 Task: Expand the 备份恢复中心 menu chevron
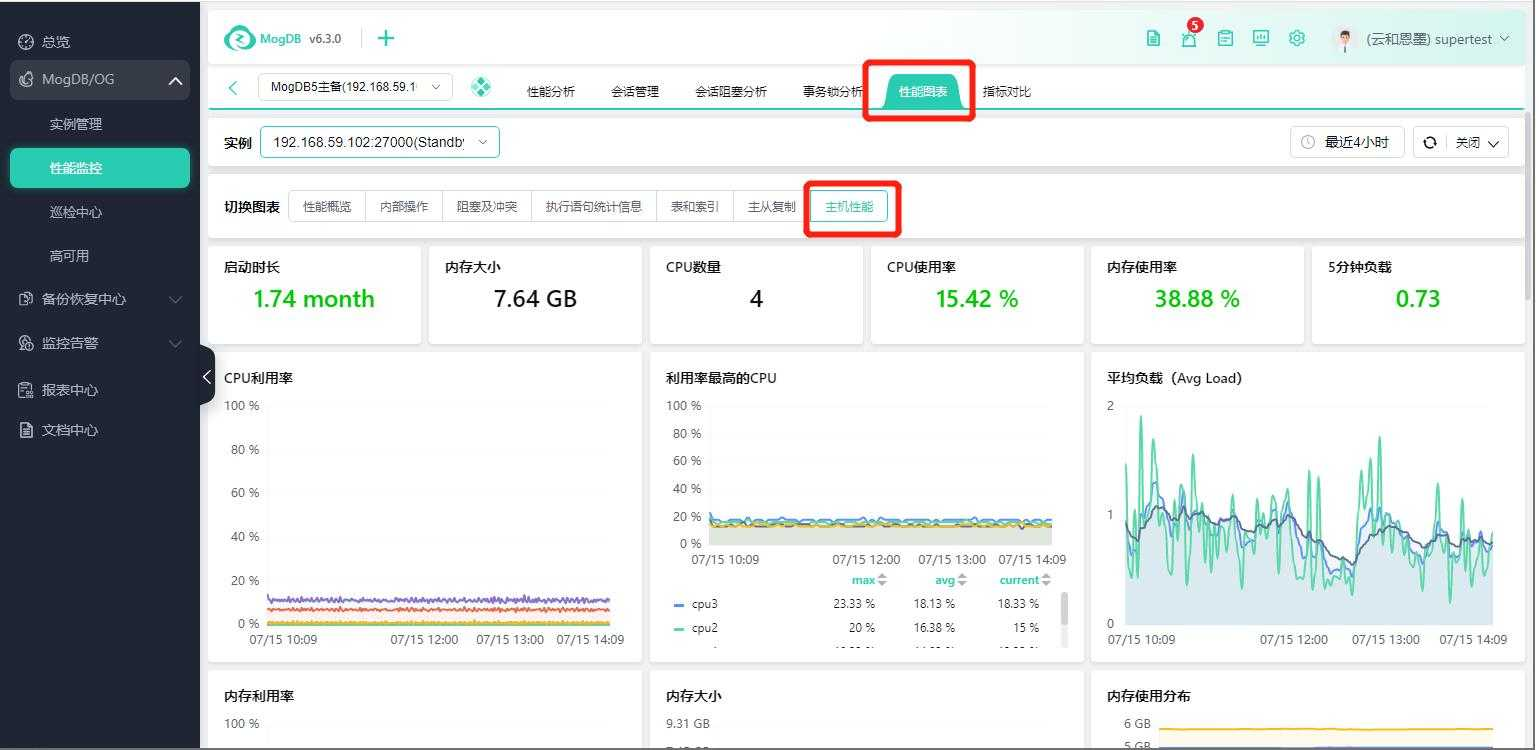(x=175, y=299)
